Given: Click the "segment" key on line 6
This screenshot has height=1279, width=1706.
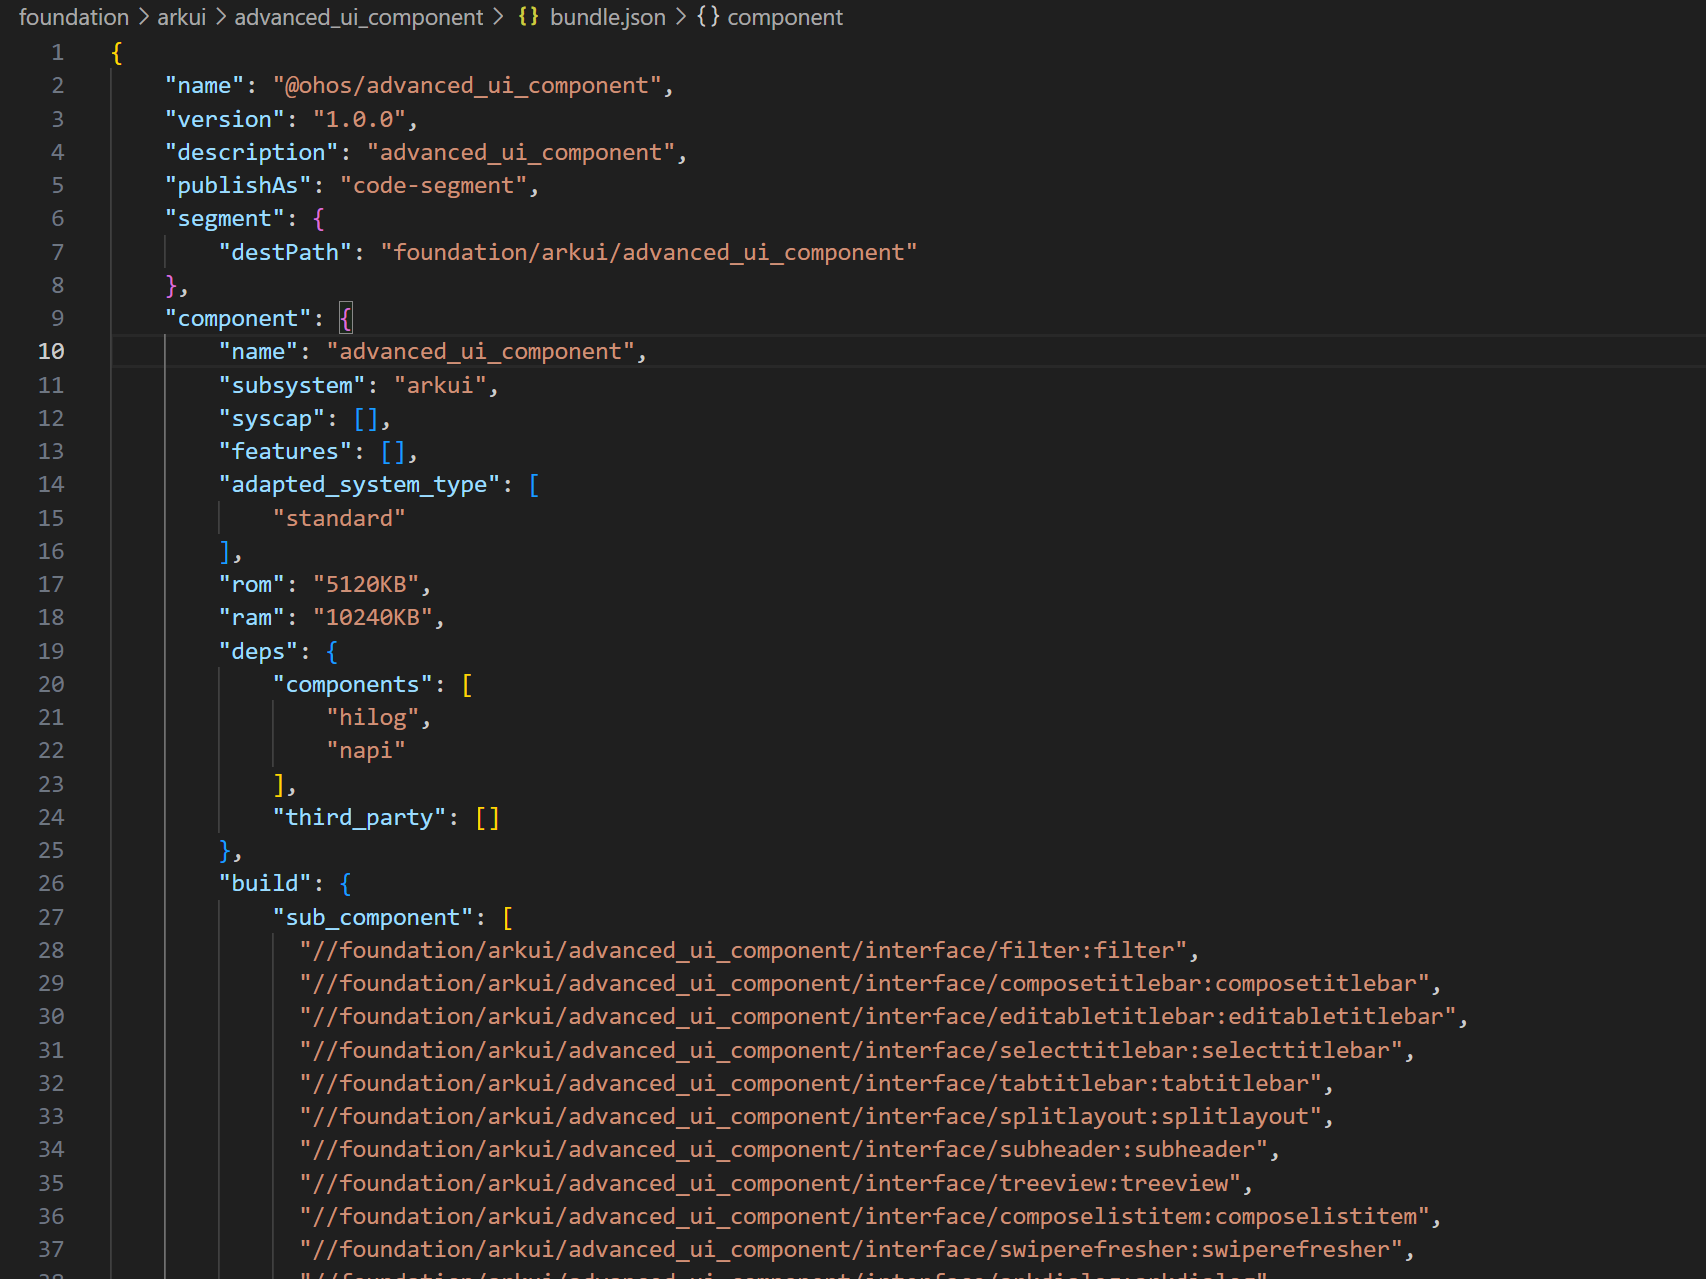Looking at the screenshot, I should [x=224, y=219].
